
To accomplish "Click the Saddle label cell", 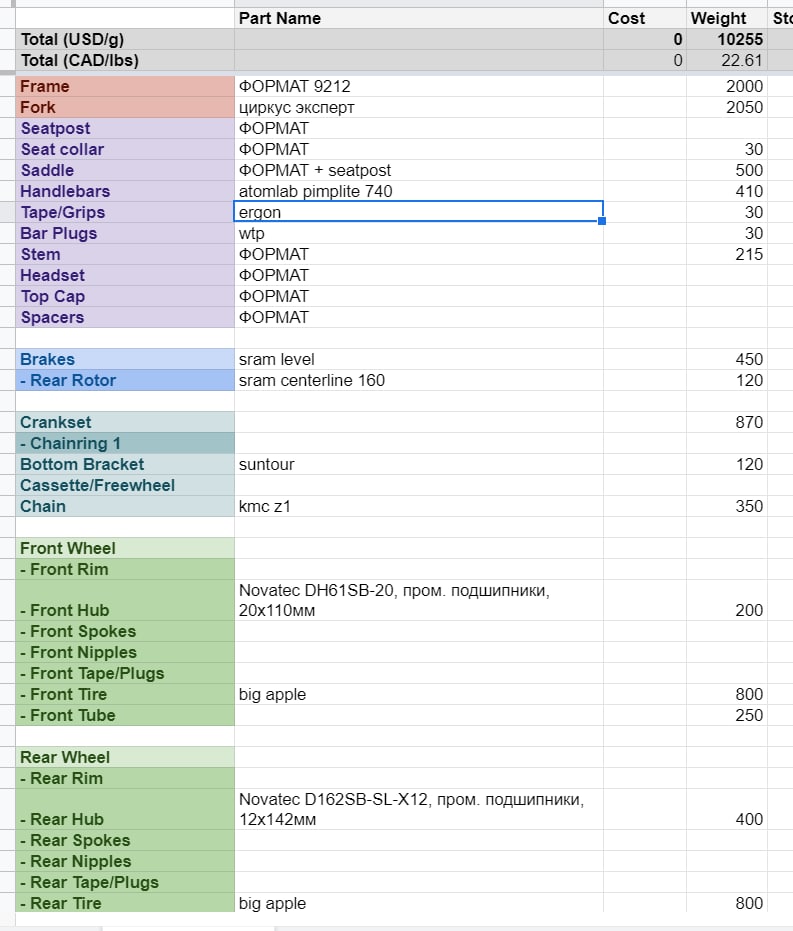I will click(x=125, y=170).
